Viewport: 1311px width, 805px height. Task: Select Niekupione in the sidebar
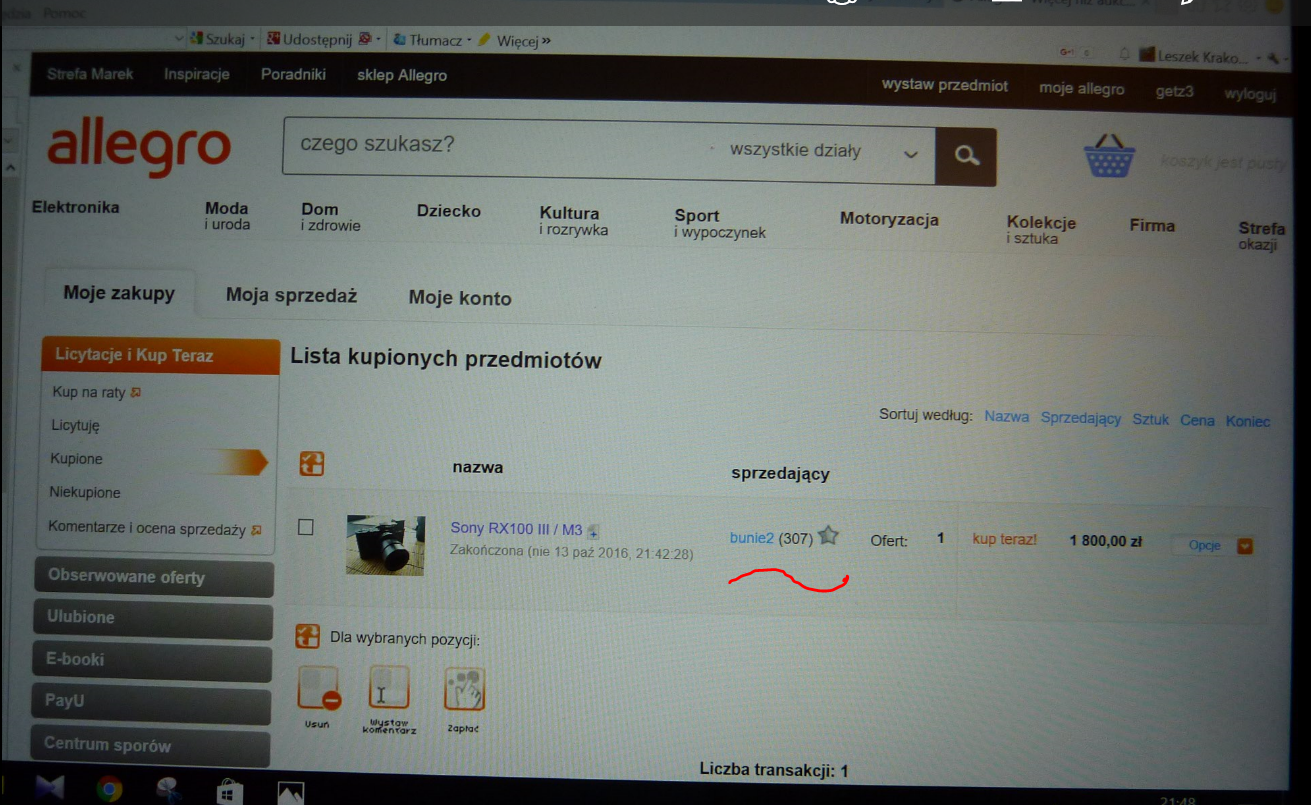[85, 492]
